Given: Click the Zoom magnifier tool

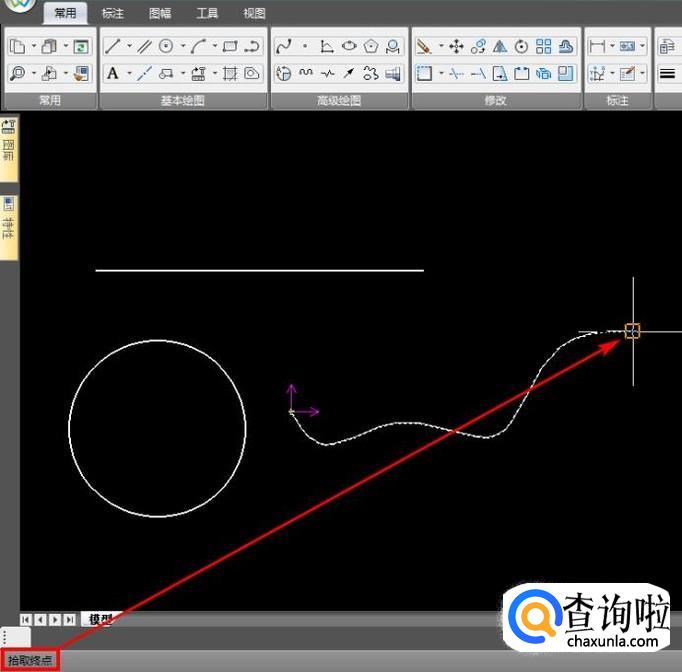Looking at the screenshot, I should pyautogui.click(x=18, y=73).
